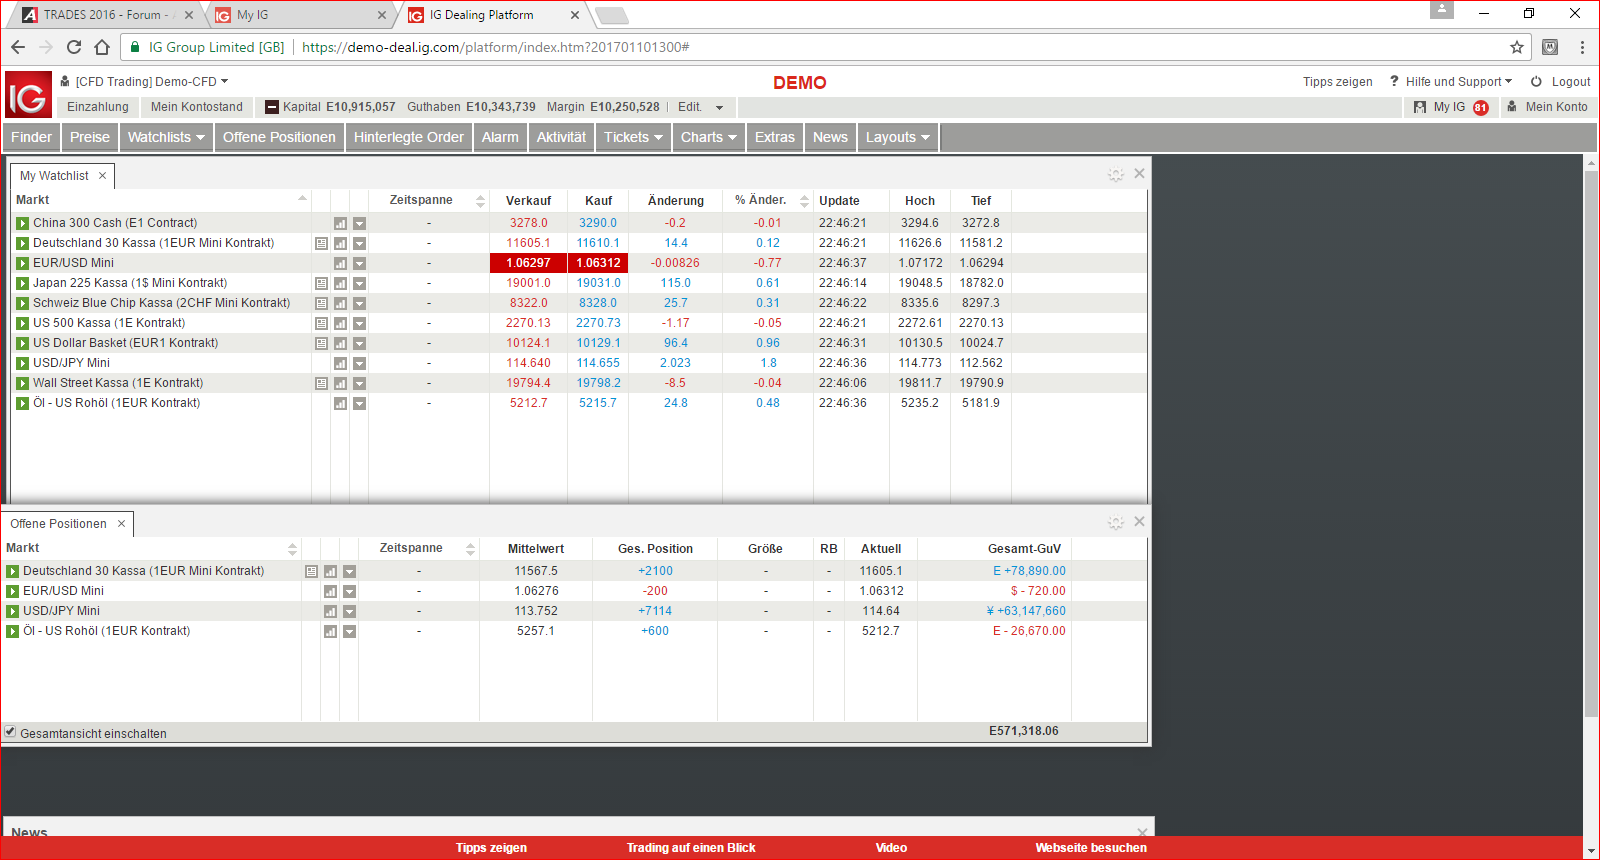Sort watchlist by the Zeitspanne column
Viewport: 1600px width, 860px height.
[x=428, y=200]
